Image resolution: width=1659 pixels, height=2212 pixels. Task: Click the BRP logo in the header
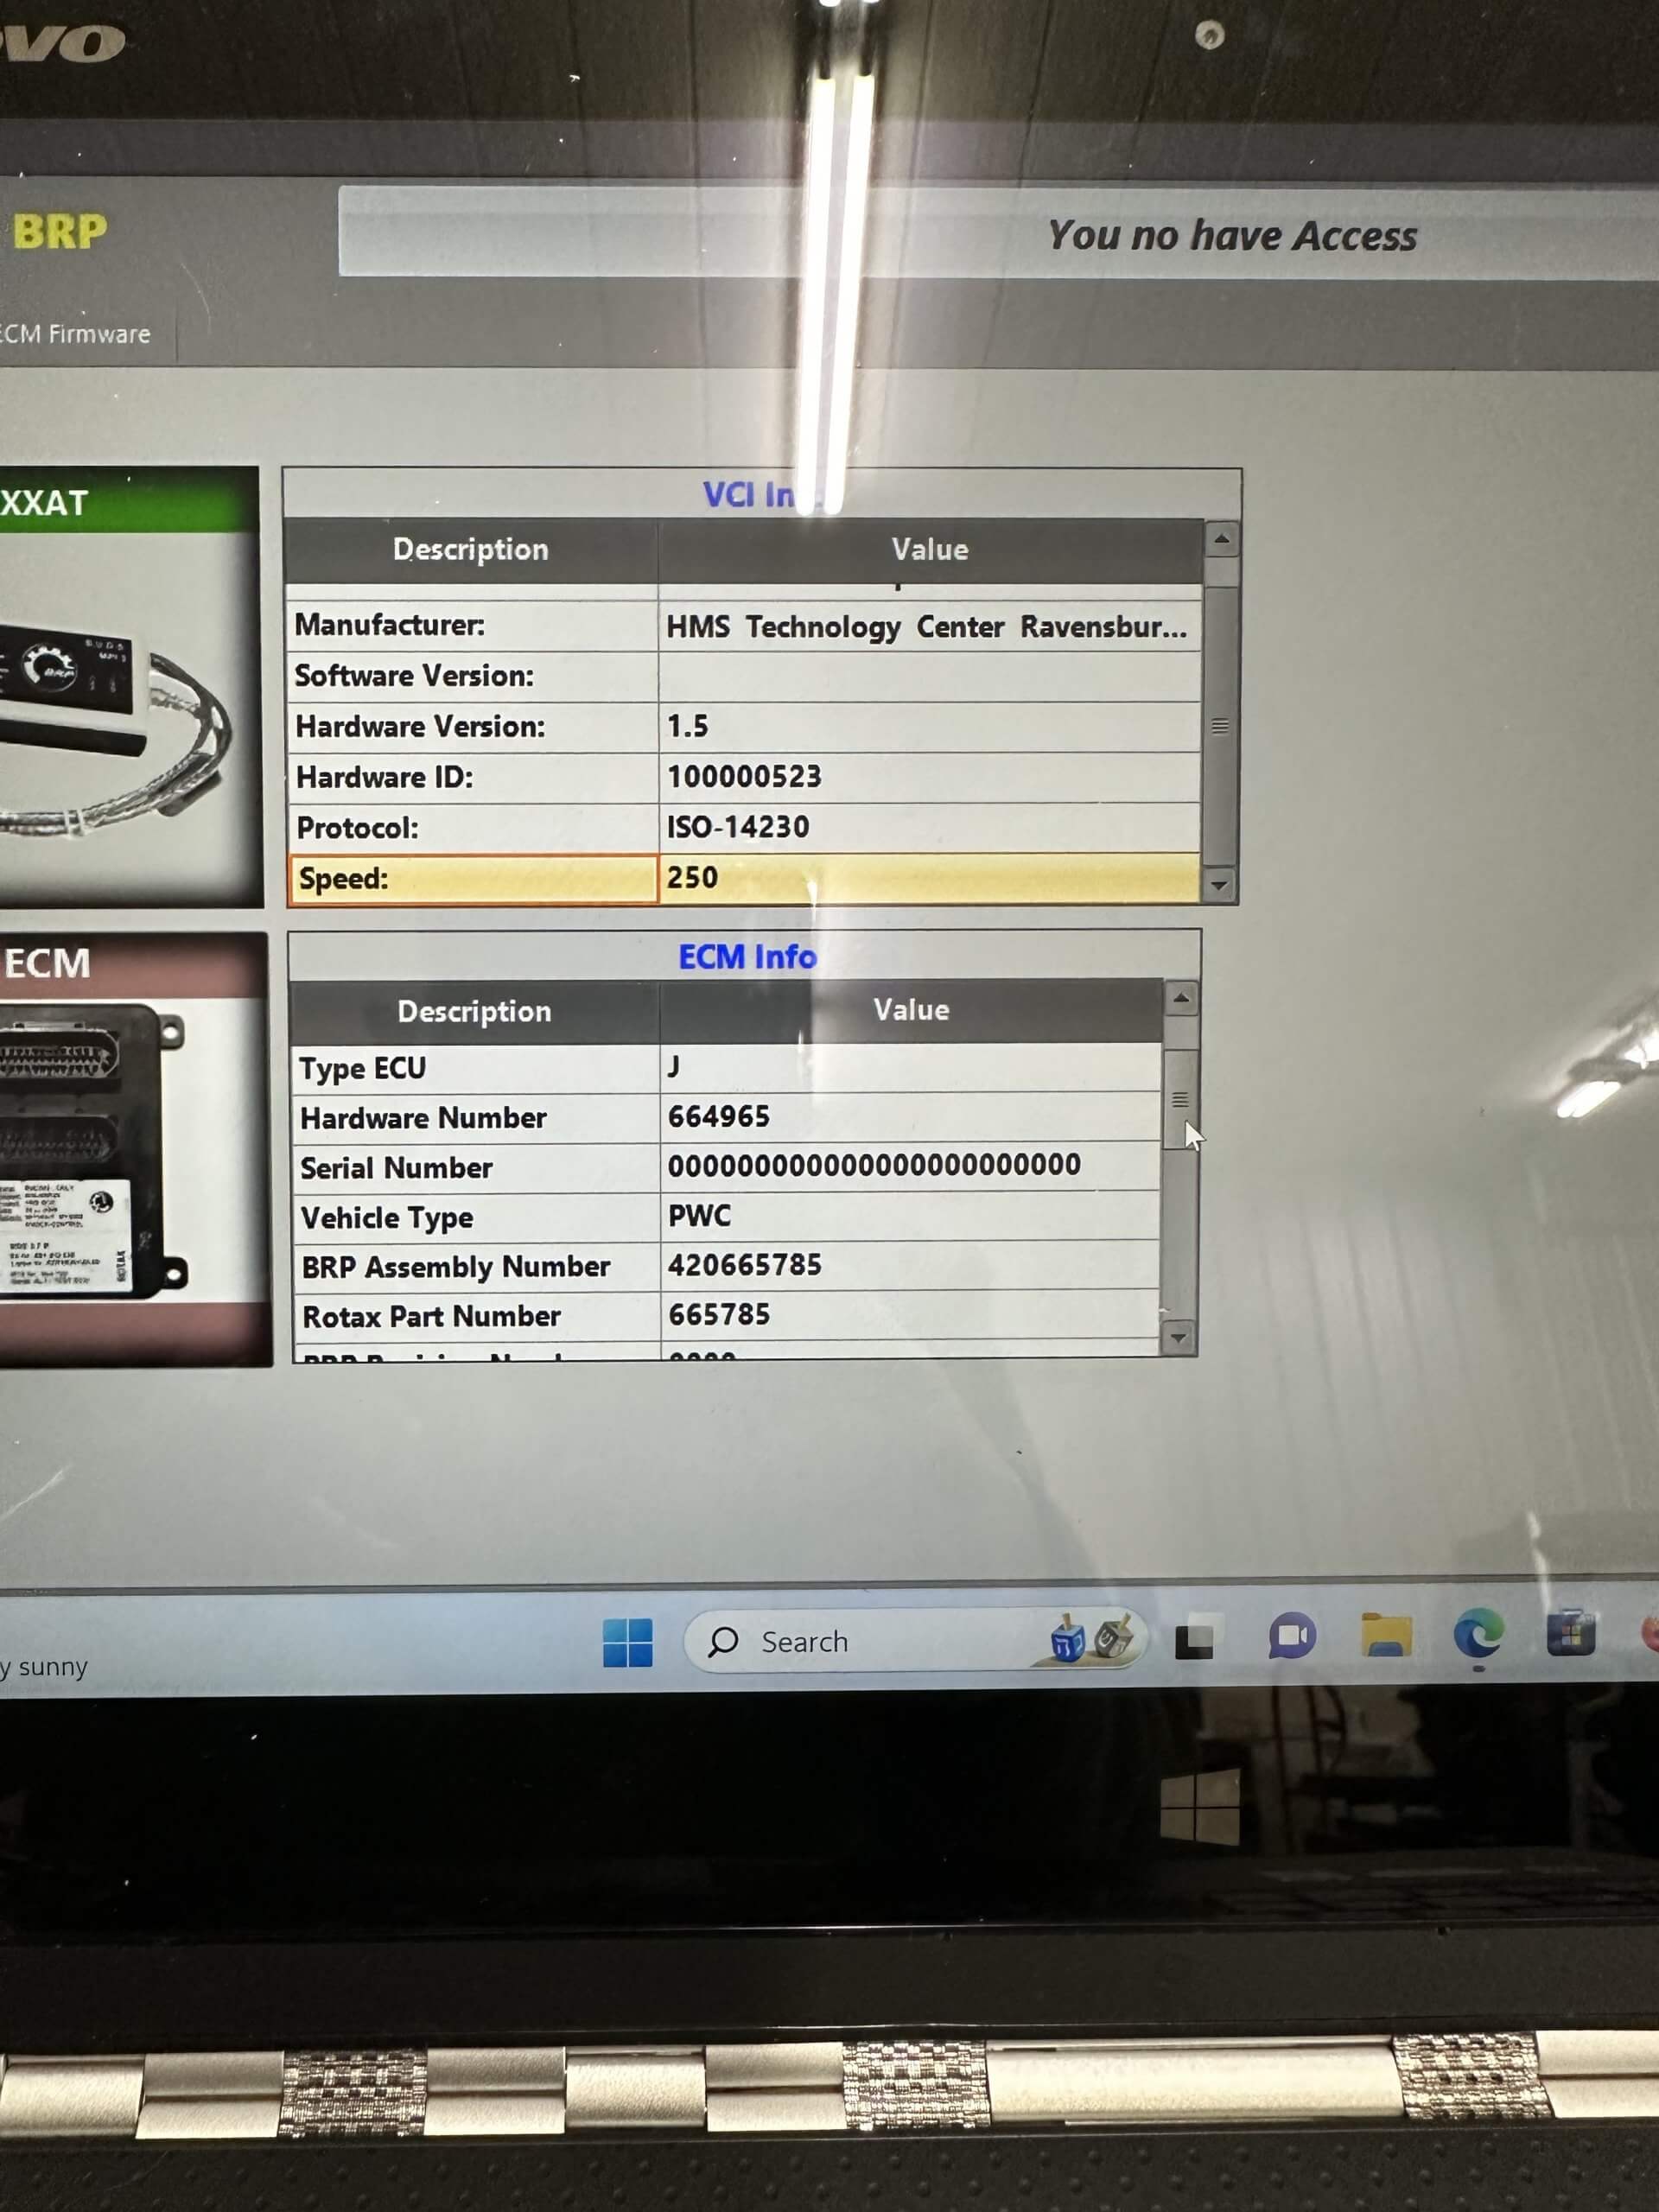pos(60,232)
